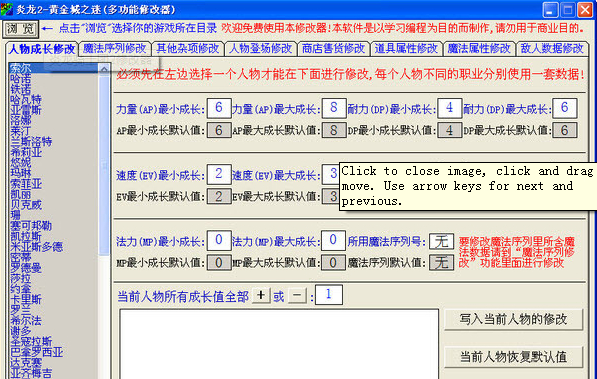This screenshot has width=597, height=379.
Task: Choose 哈瓦特 from the character list
Action: 26,100
